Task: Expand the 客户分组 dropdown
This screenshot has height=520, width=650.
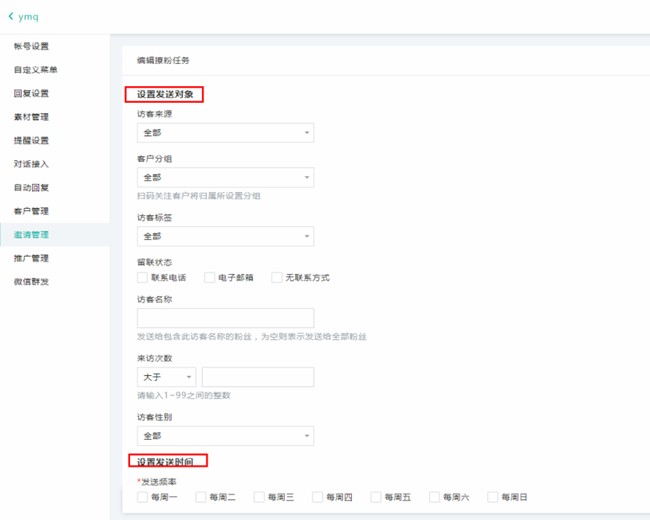Action: 225,178
